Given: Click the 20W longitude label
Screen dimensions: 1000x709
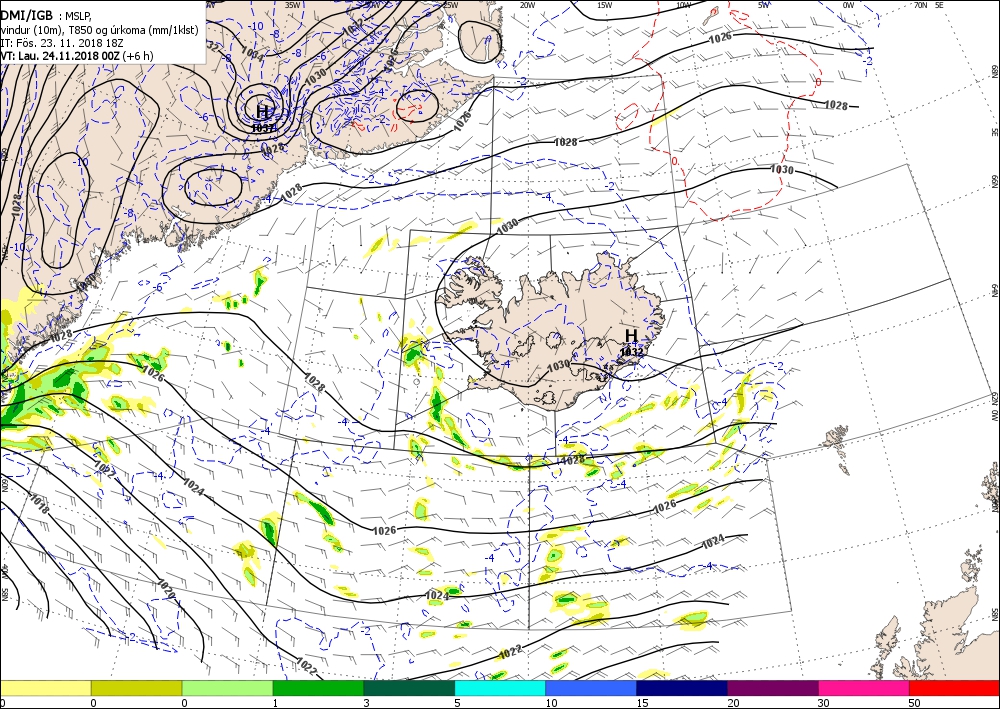Looking at the screenshot, I should (x=527, y=5).
